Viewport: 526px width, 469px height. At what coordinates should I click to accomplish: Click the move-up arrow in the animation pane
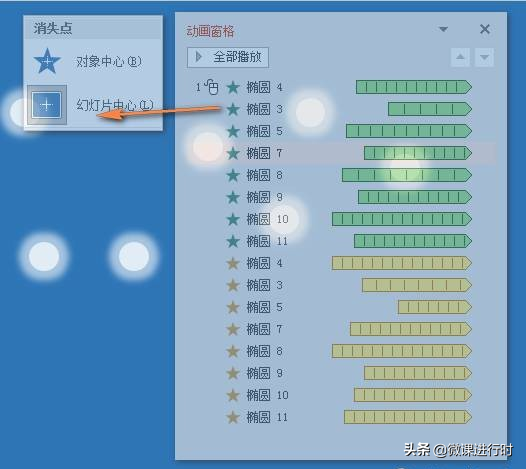[x=460, y=57]
